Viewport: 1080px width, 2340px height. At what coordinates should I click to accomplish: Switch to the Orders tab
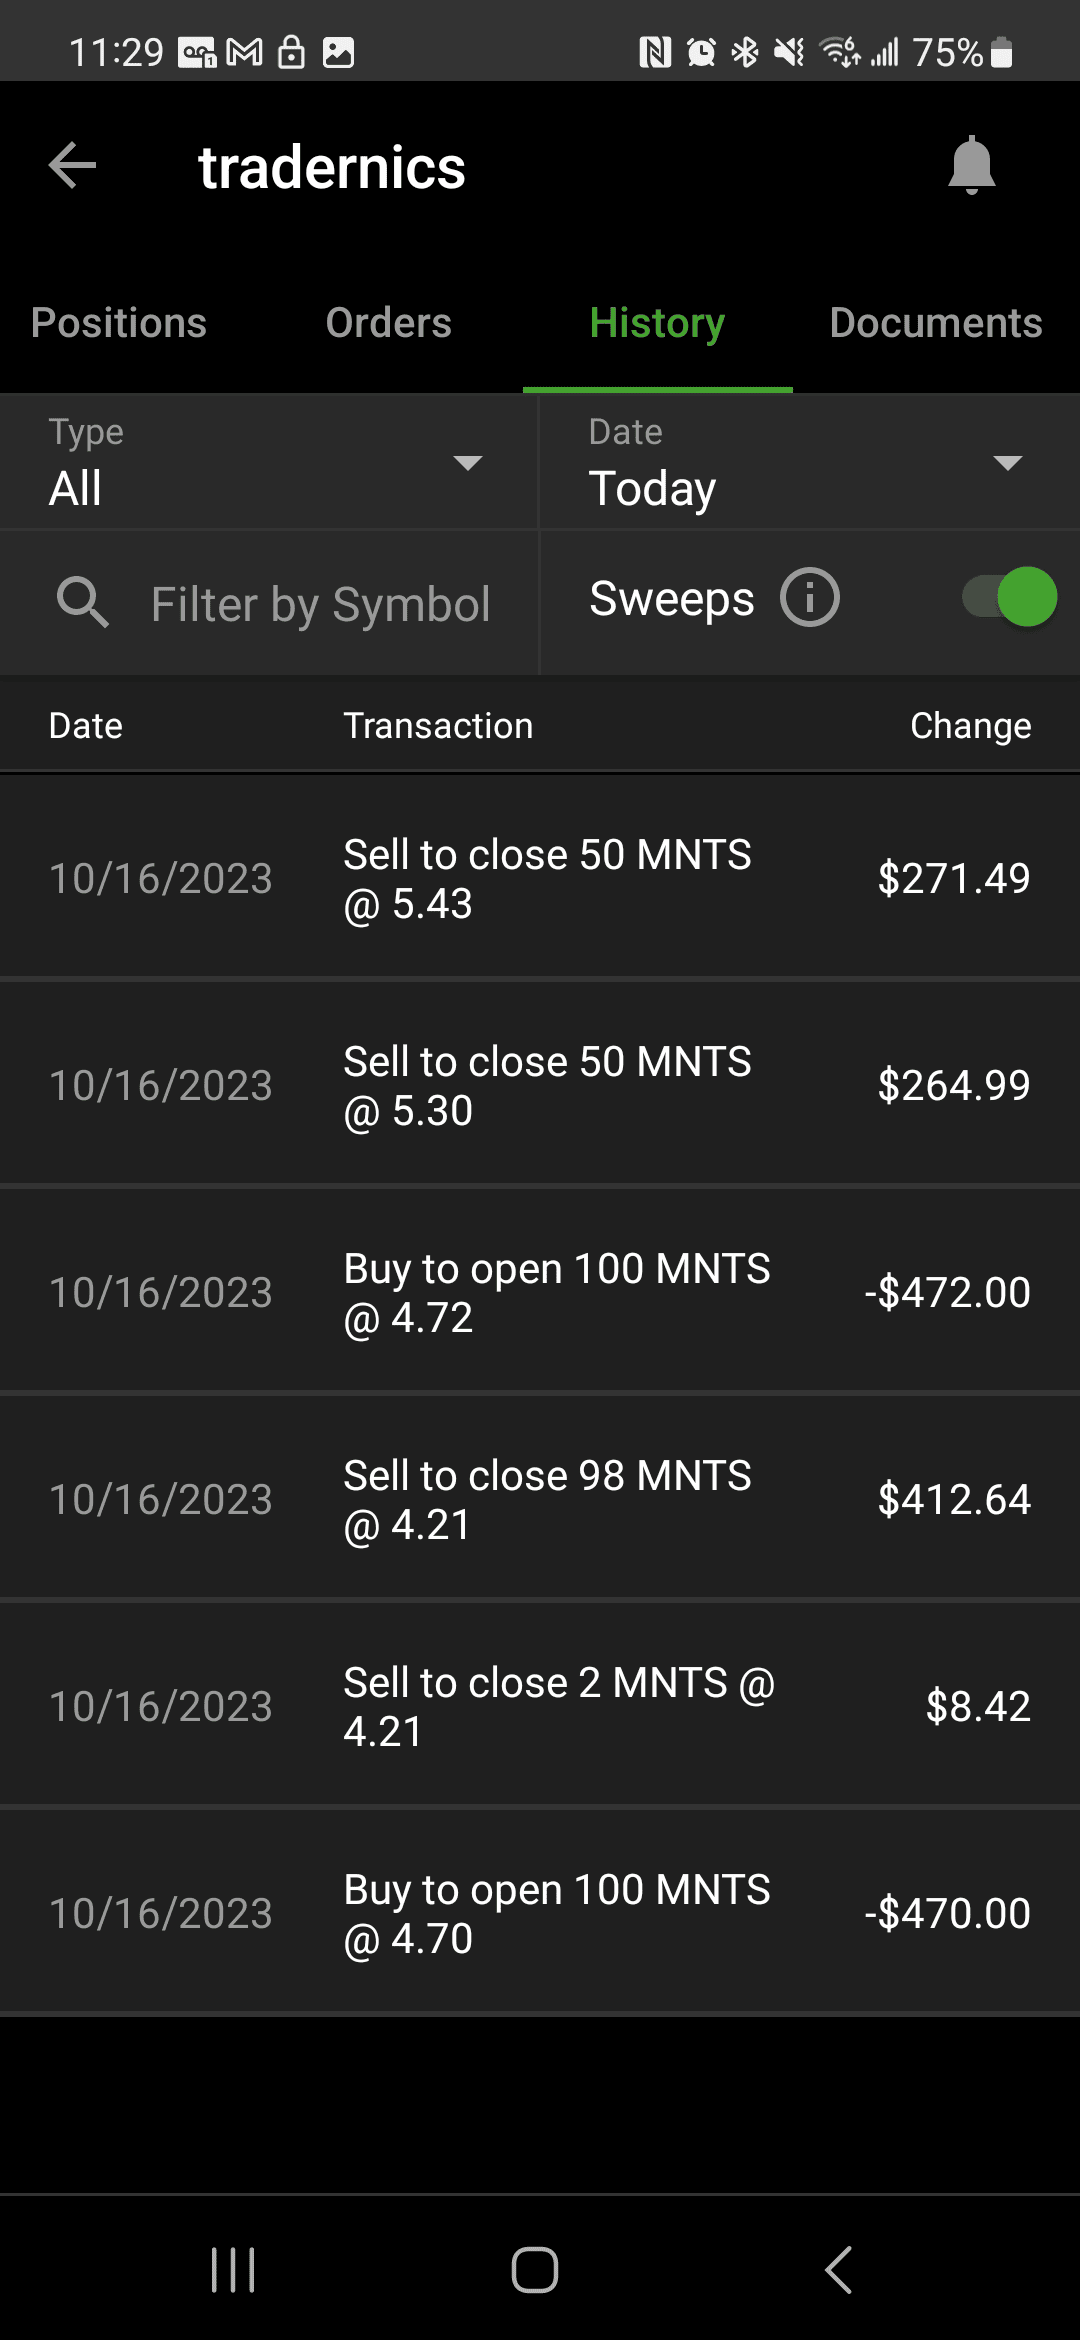coord(388,323)
